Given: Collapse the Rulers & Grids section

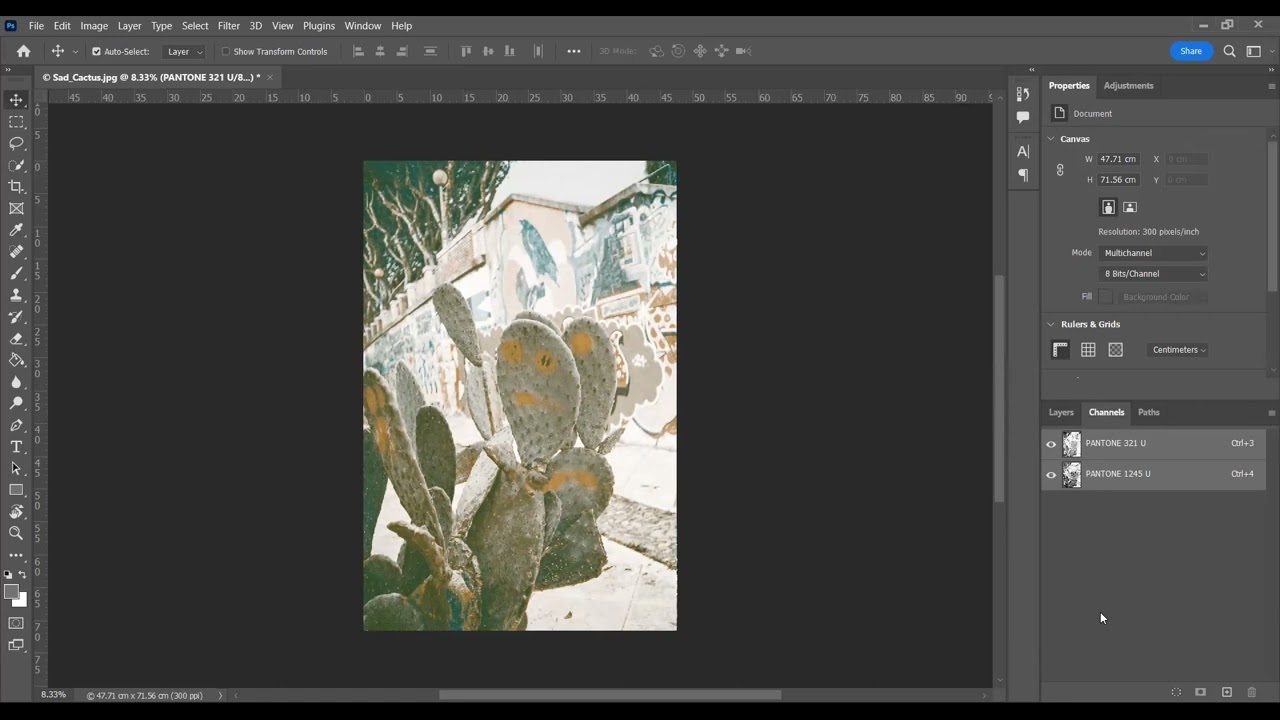Looking at the screenshot, I should pos(1051,324).
